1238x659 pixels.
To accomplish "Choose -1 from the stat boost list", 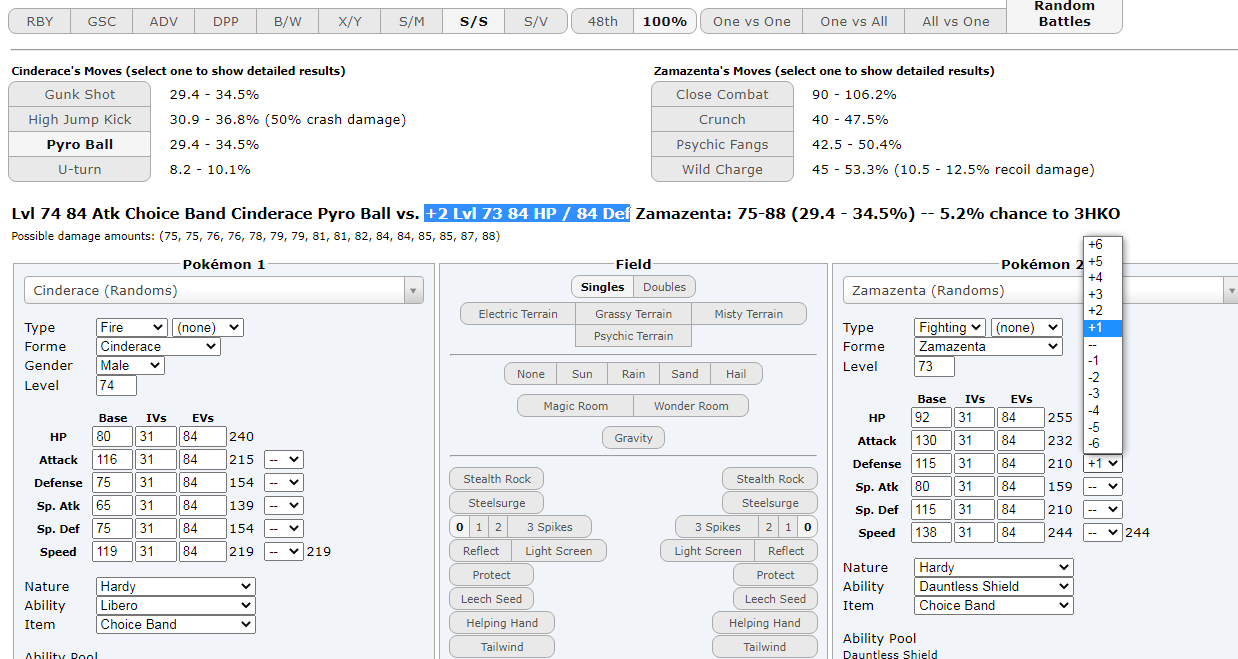I will [x=1094, y=361].
